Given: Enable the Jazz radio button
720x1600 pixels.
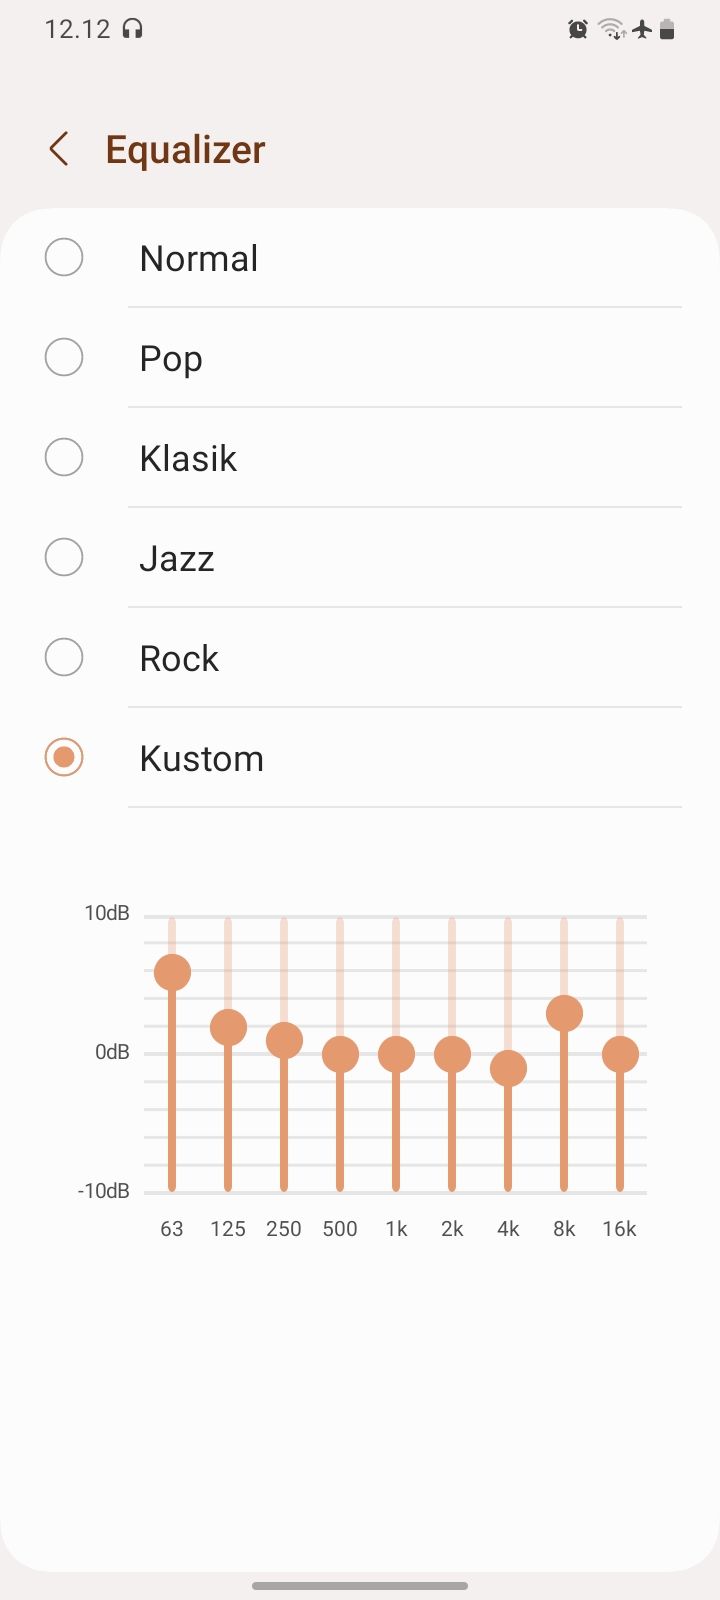Looking at the screenshot, I should click(x=64, y=558).
